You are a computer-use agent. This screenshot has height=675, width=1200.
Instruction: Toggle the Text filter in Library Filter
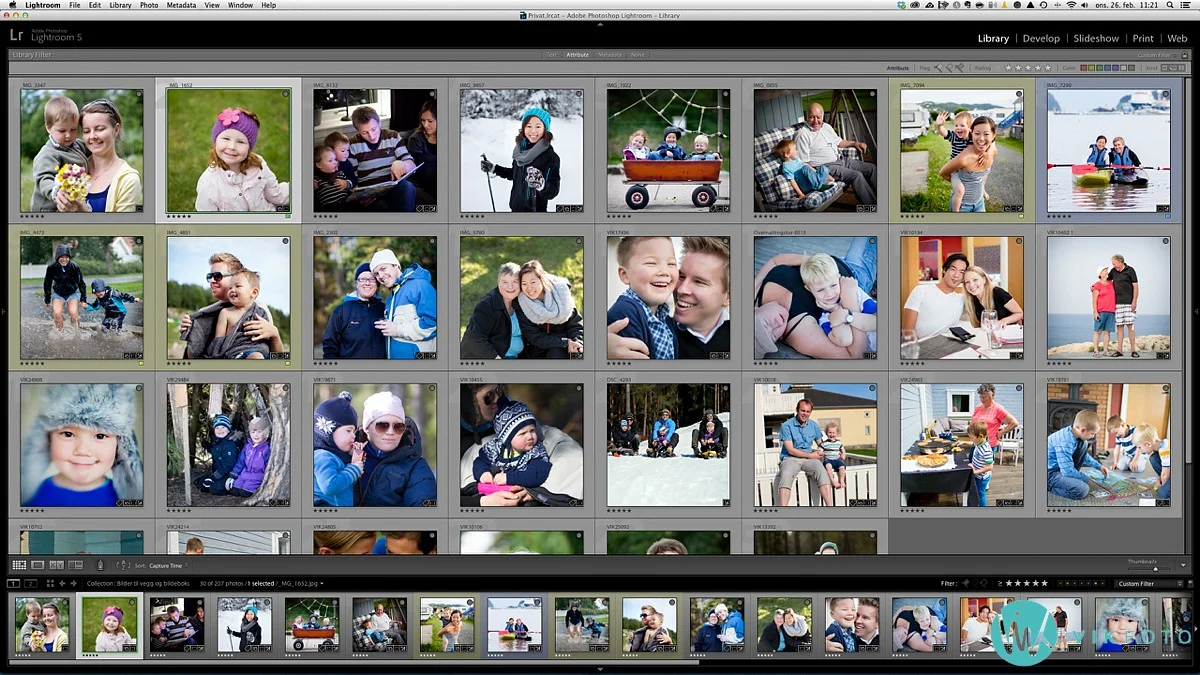[x=551, y=55]
